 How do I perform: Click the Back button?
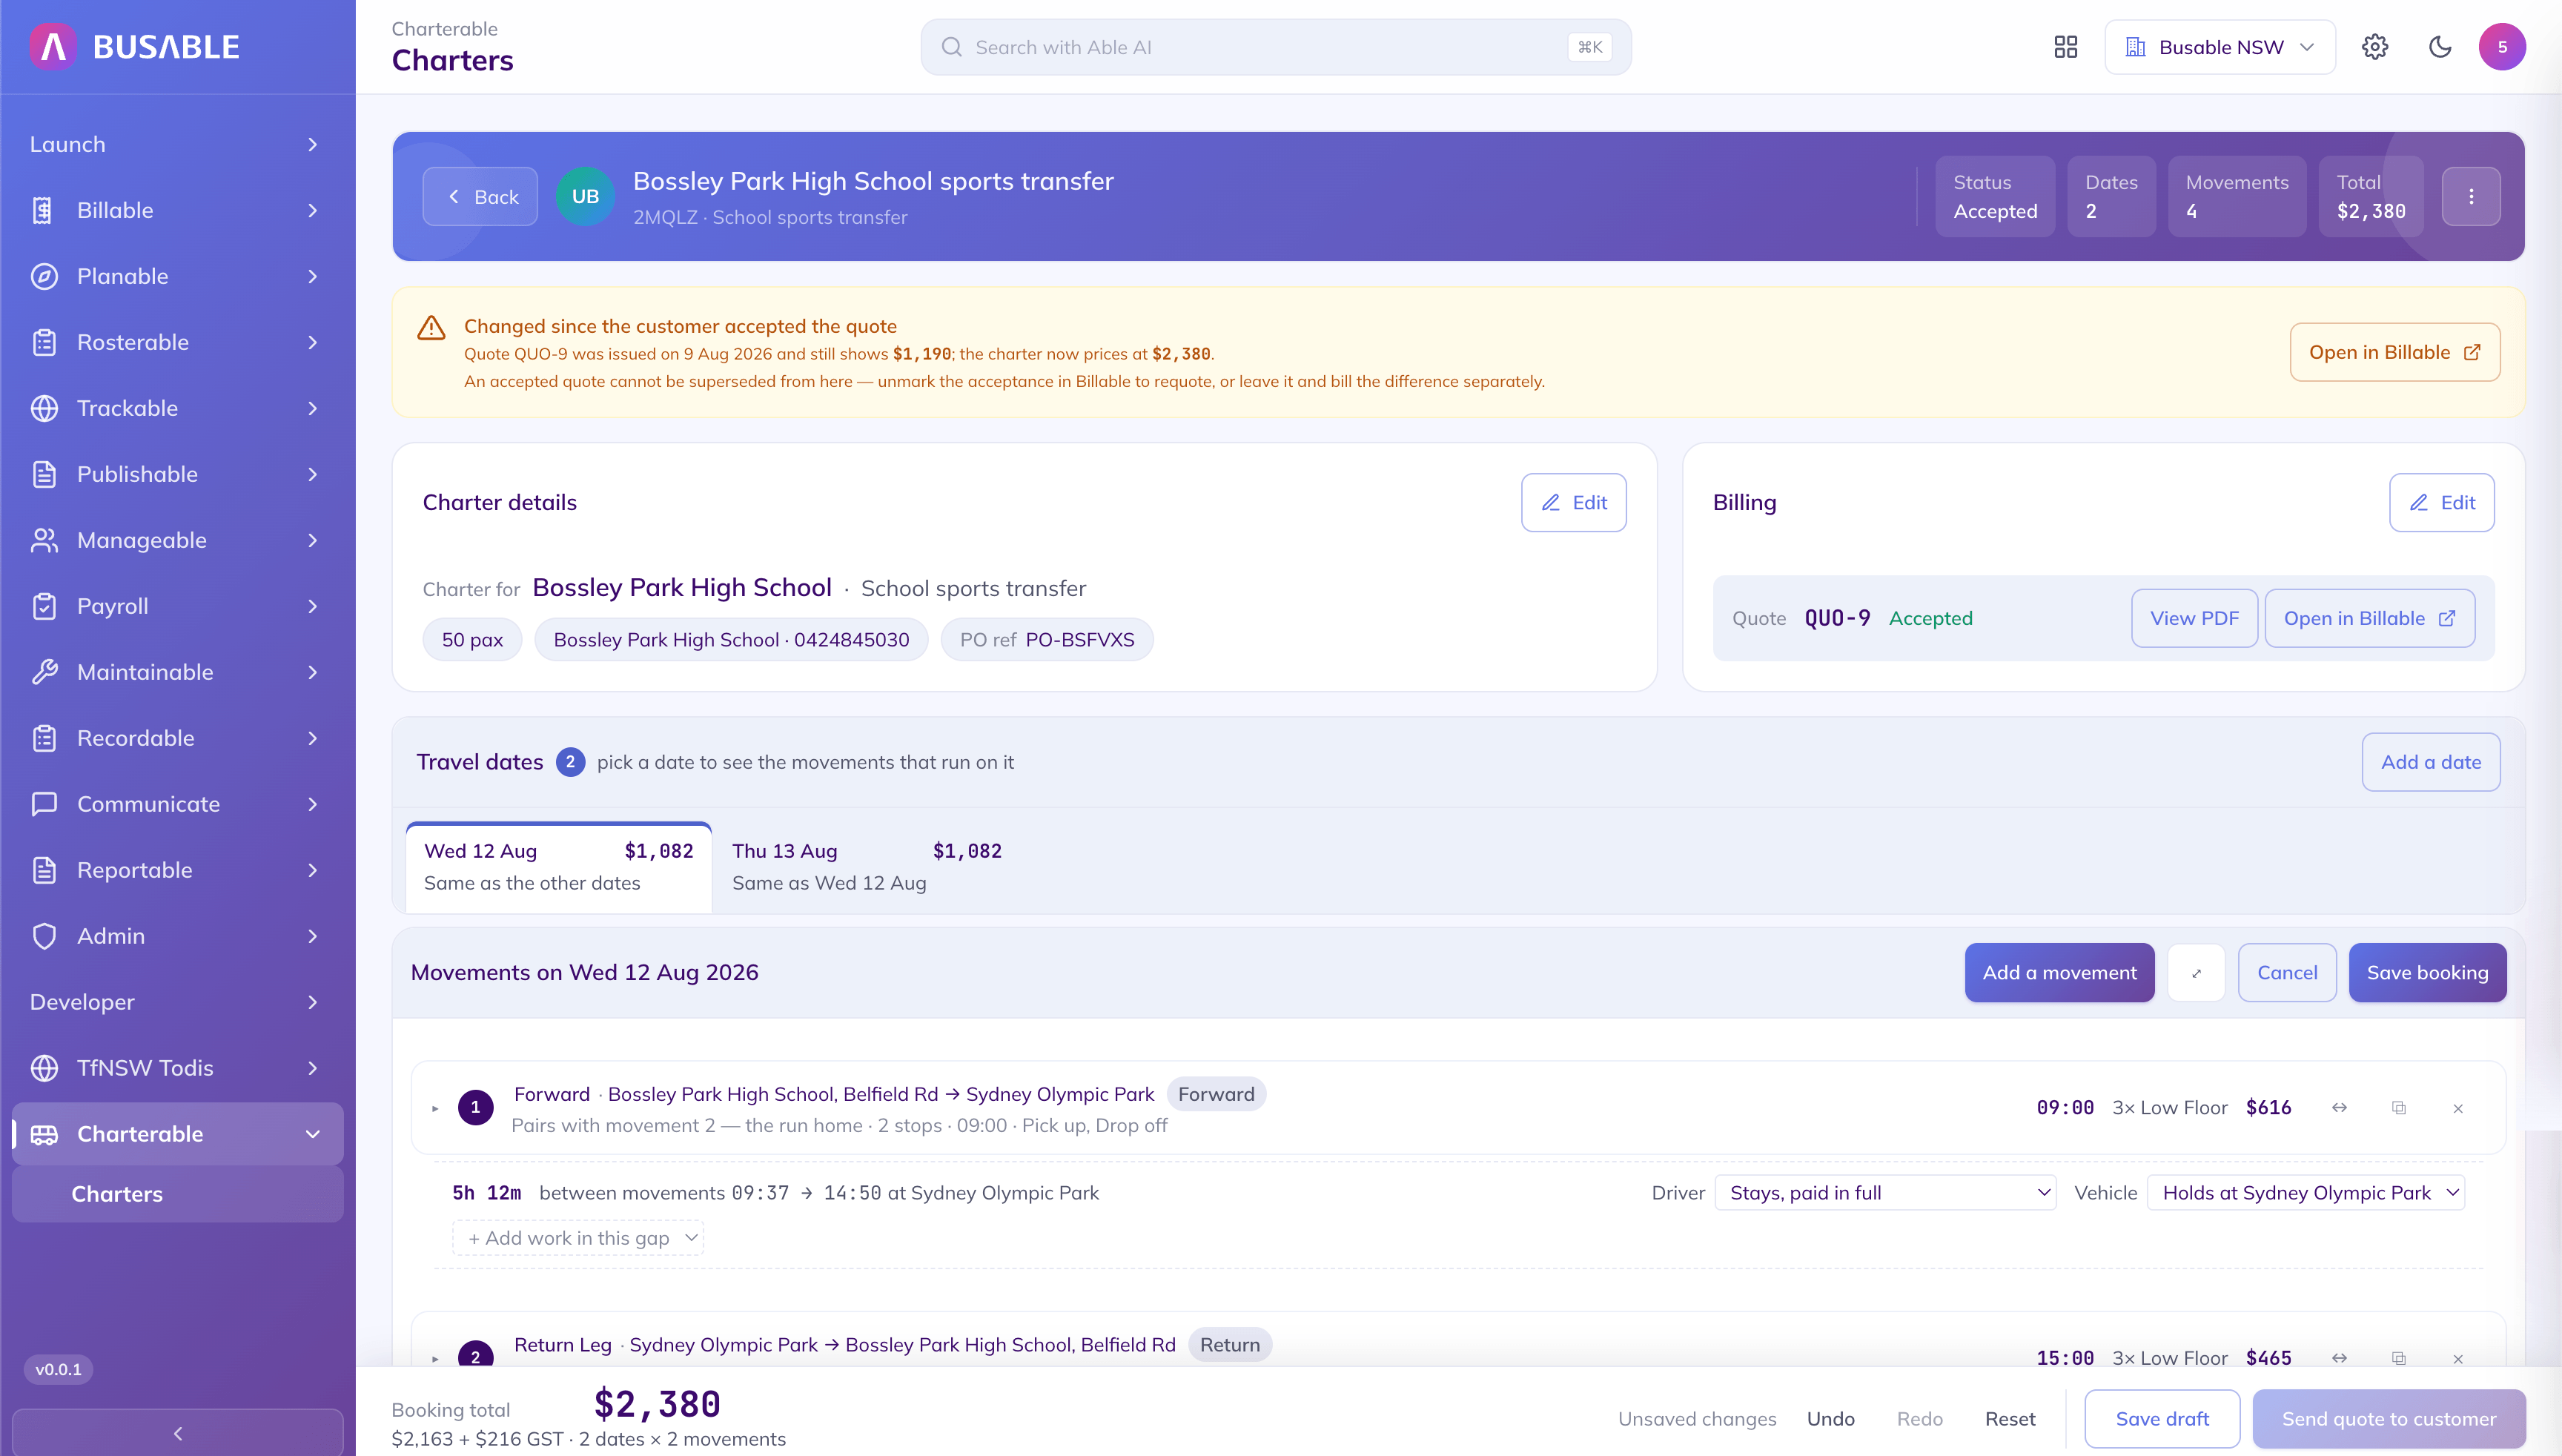coord(480,196)
